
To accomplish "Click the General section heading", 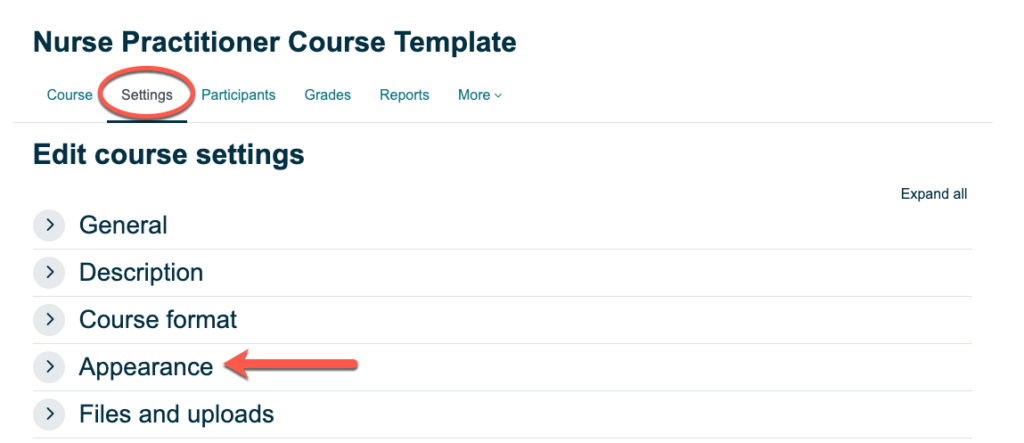I will pos(123,225).
